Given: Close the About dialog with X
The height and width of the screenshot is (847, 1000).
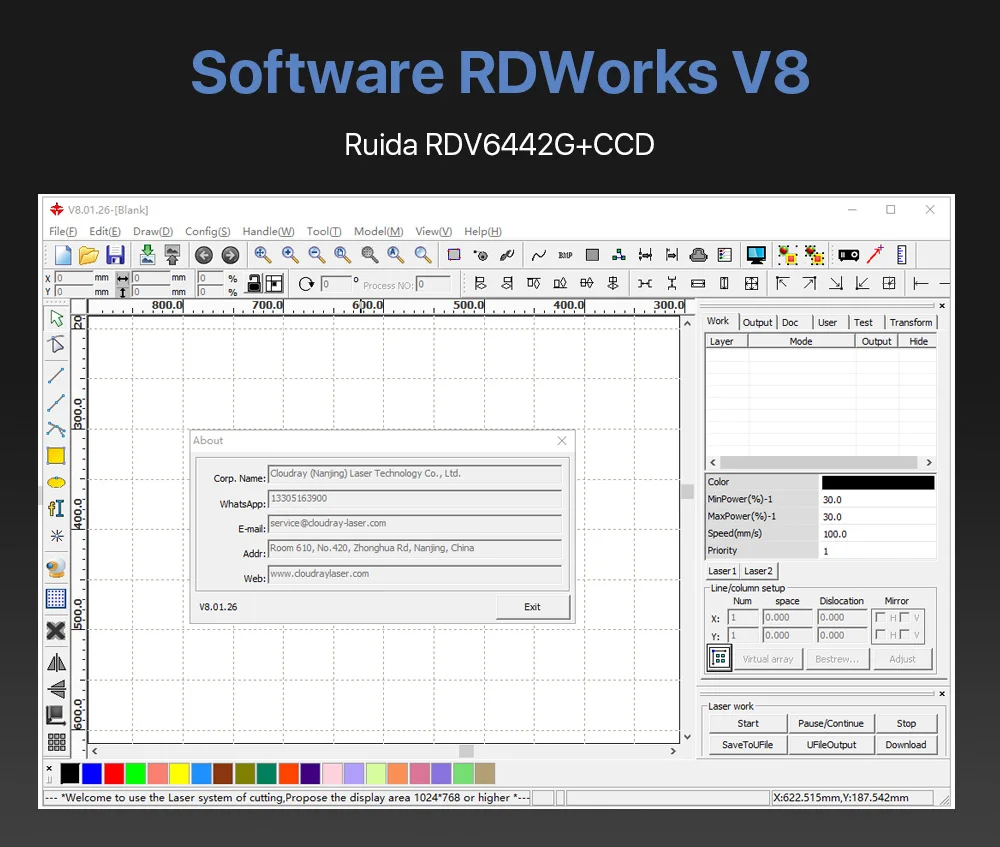Looking at the screenshot, I should [562, 441].
